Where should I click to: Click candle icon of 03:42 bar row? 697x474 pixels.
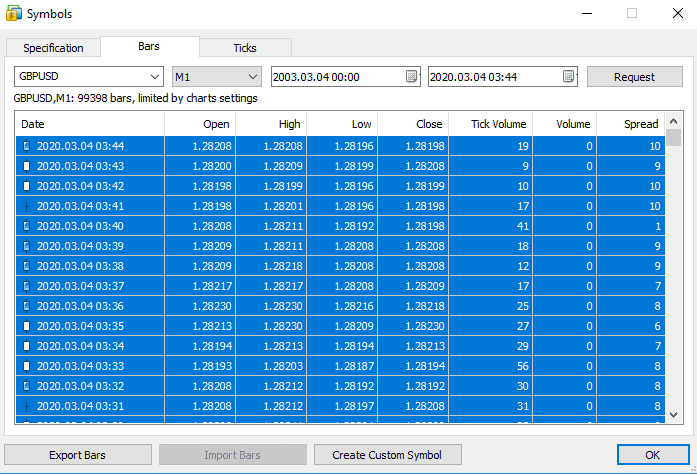pyautogui.click(x=26, y=186)
